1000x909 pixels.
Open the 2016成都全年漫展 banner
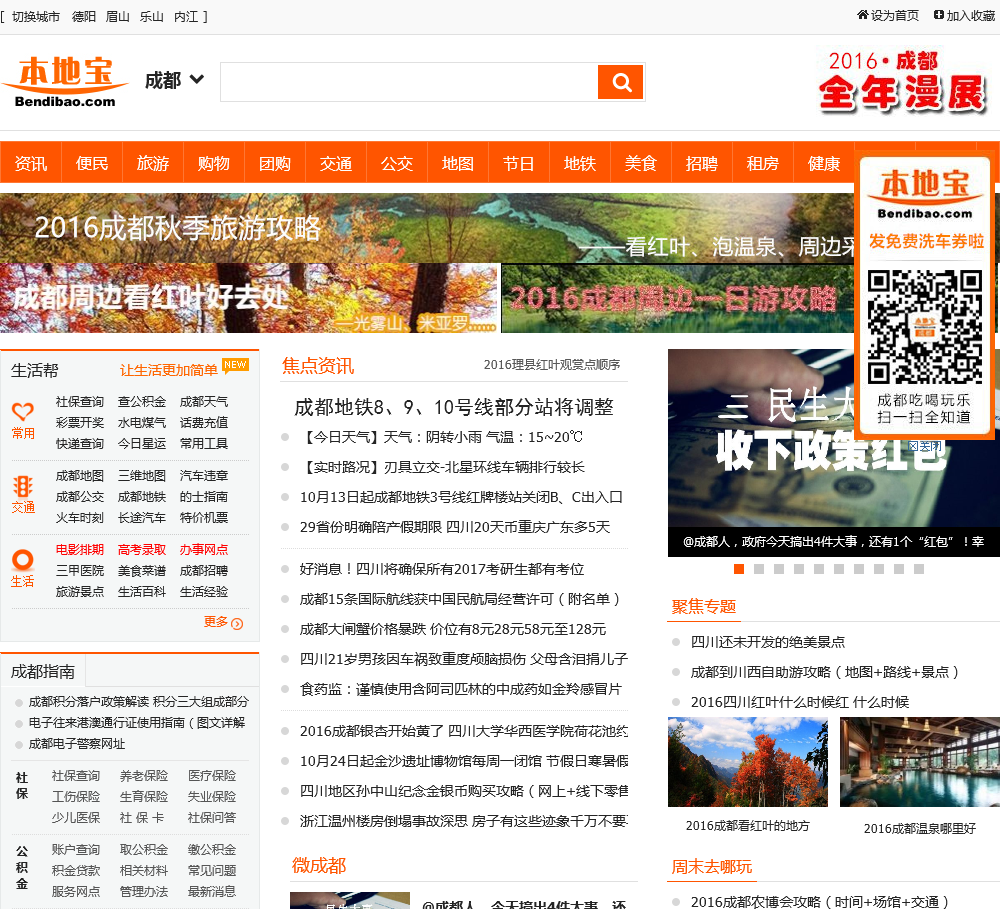click(x=902, y=82)
